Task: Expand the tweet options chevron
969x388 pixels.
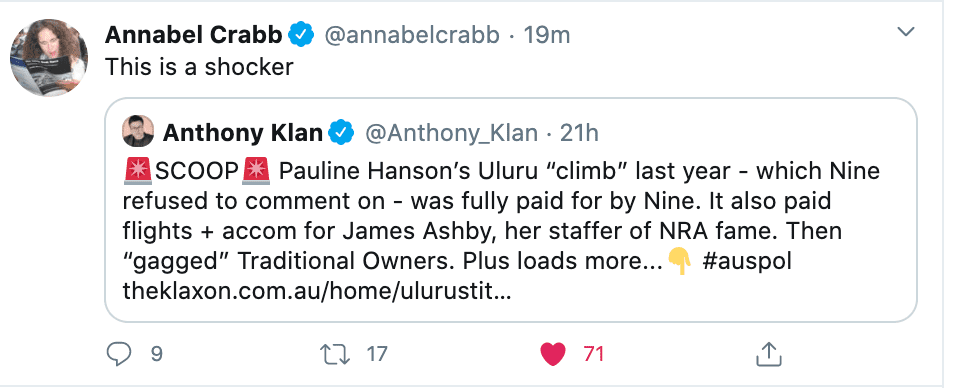Action: [905, 32]
